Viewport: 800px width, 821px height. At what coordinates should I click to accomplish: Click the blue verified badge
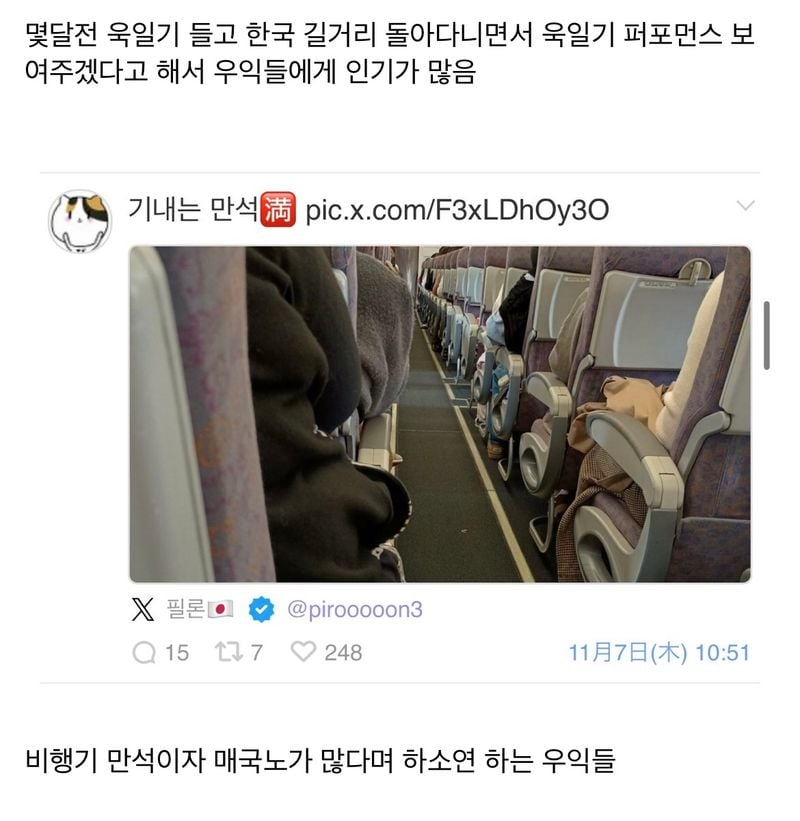click(x=261, y=609)
